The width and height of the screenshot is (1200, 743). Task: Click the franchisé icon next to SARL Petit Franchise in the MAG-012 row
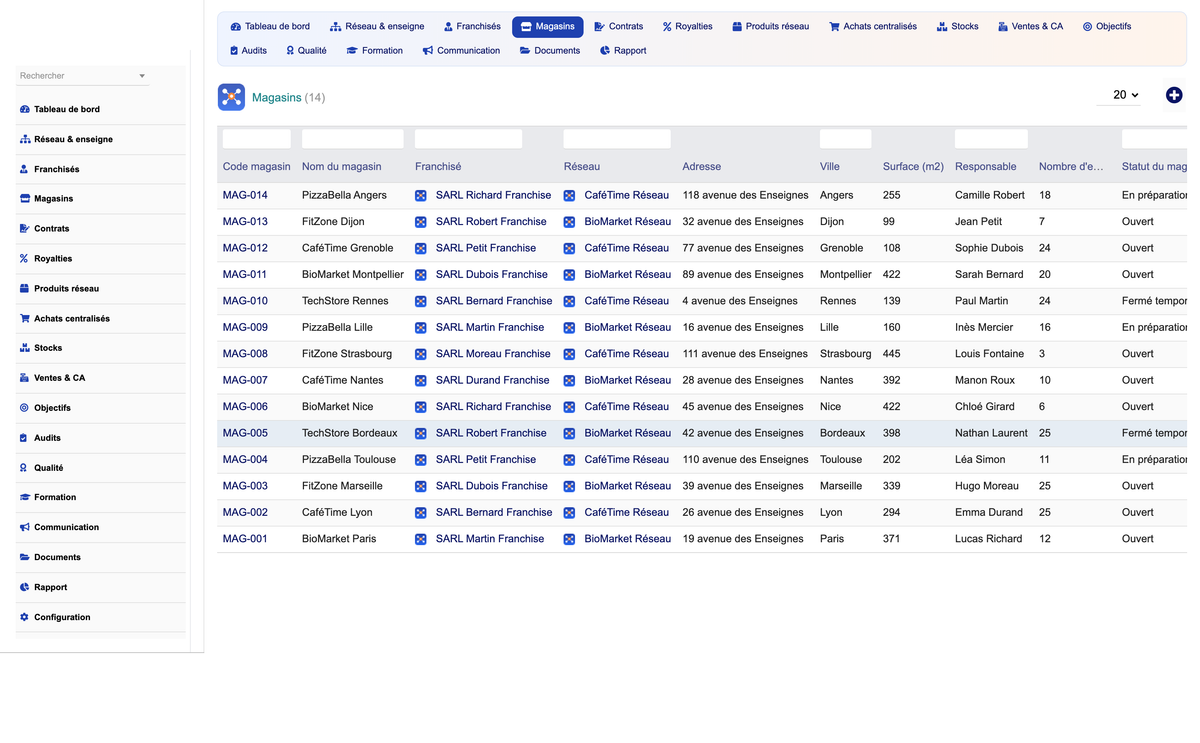click(421, 248)
